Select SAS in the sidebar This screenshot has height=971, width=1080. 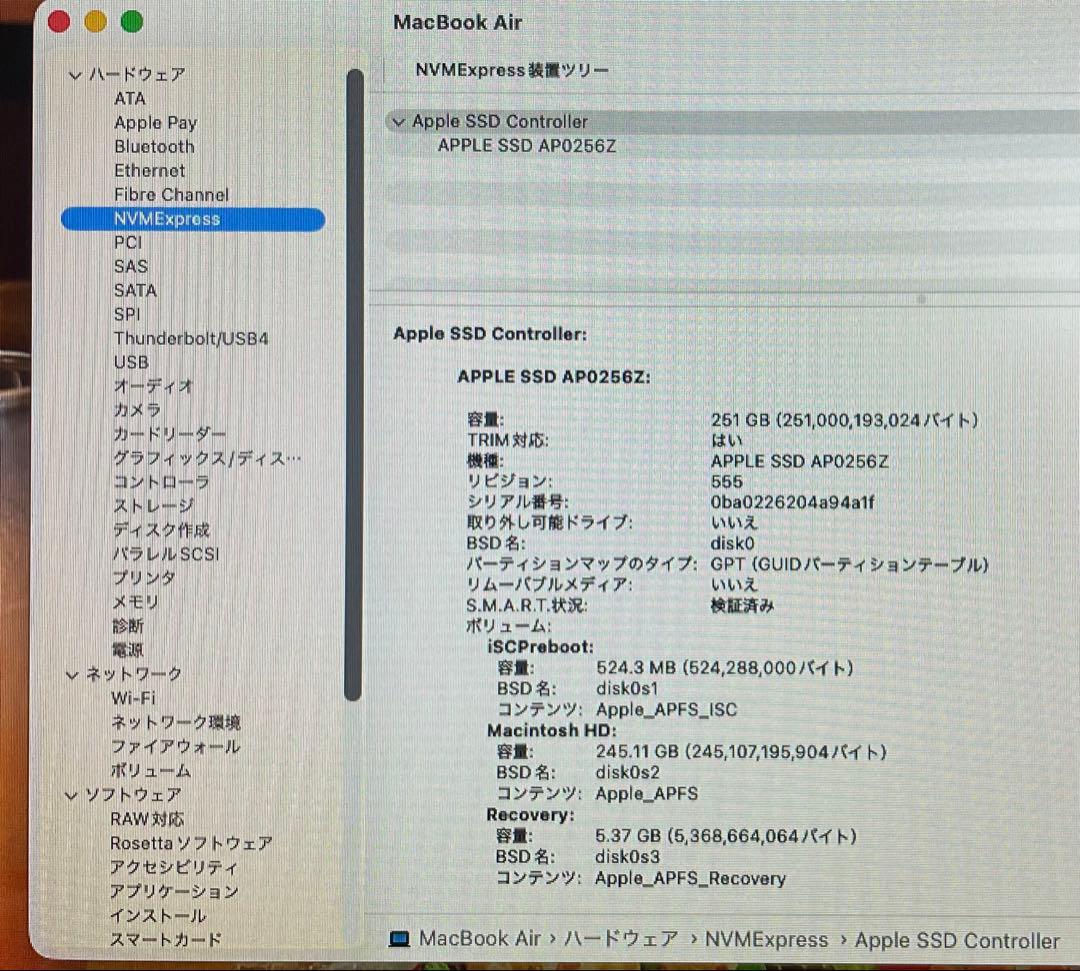tap(131, 267)
